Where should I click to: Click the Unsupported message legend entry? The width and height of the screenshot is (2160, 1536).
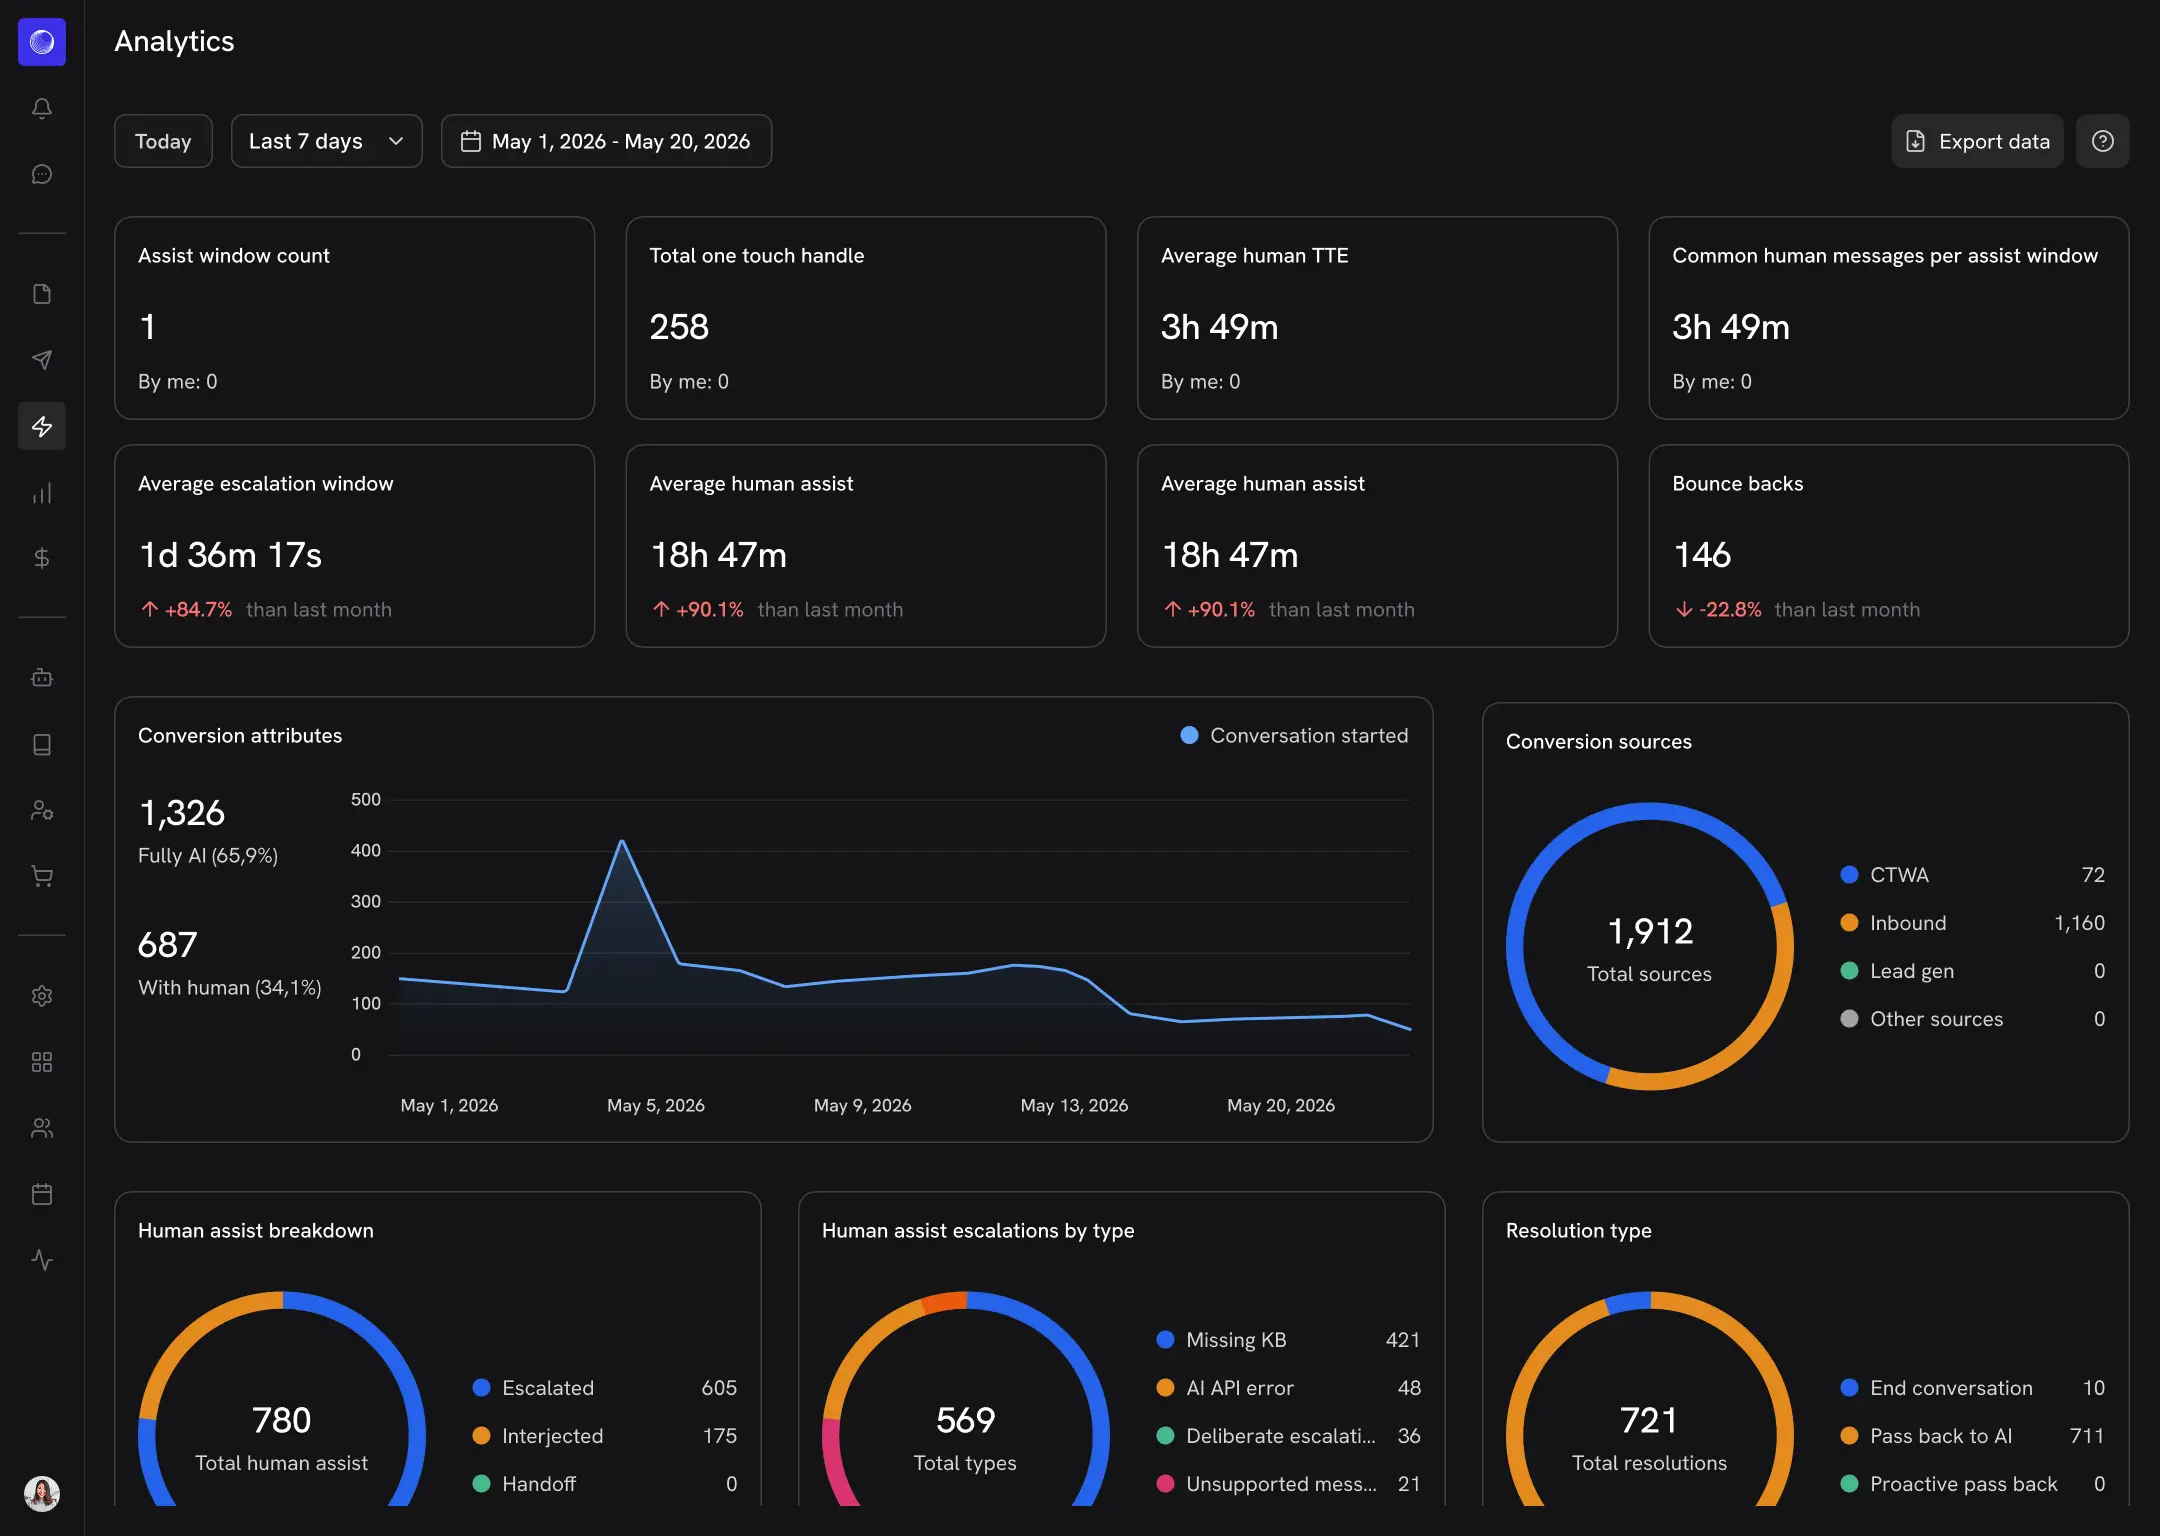(x=1288, y=1484)
